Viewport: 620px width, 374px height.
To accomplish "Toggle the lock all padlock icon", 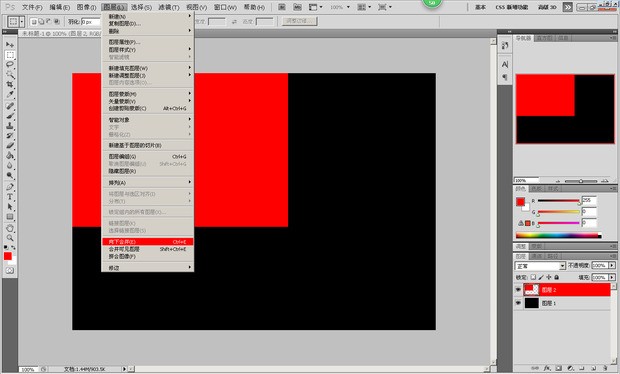I will (x=556, y=278).
